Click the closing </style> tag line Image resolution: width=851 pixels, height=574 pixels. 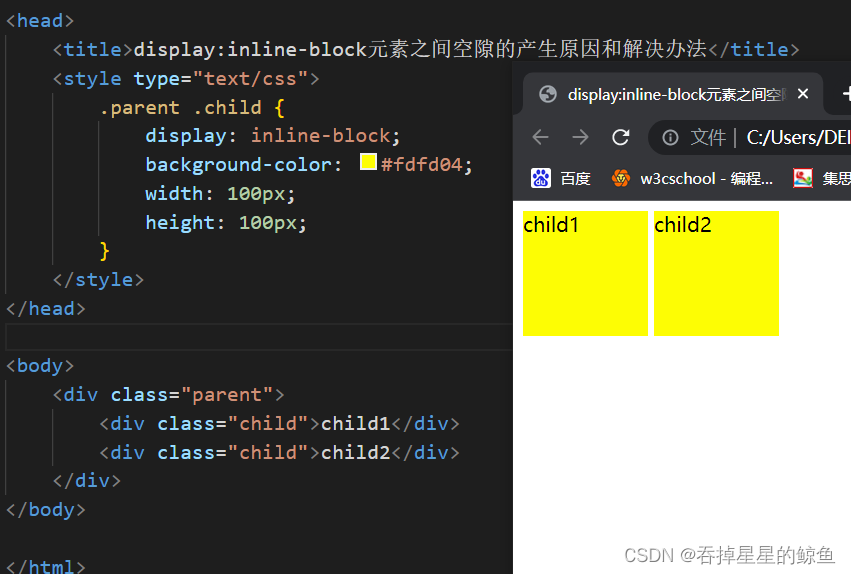[98, 280]
